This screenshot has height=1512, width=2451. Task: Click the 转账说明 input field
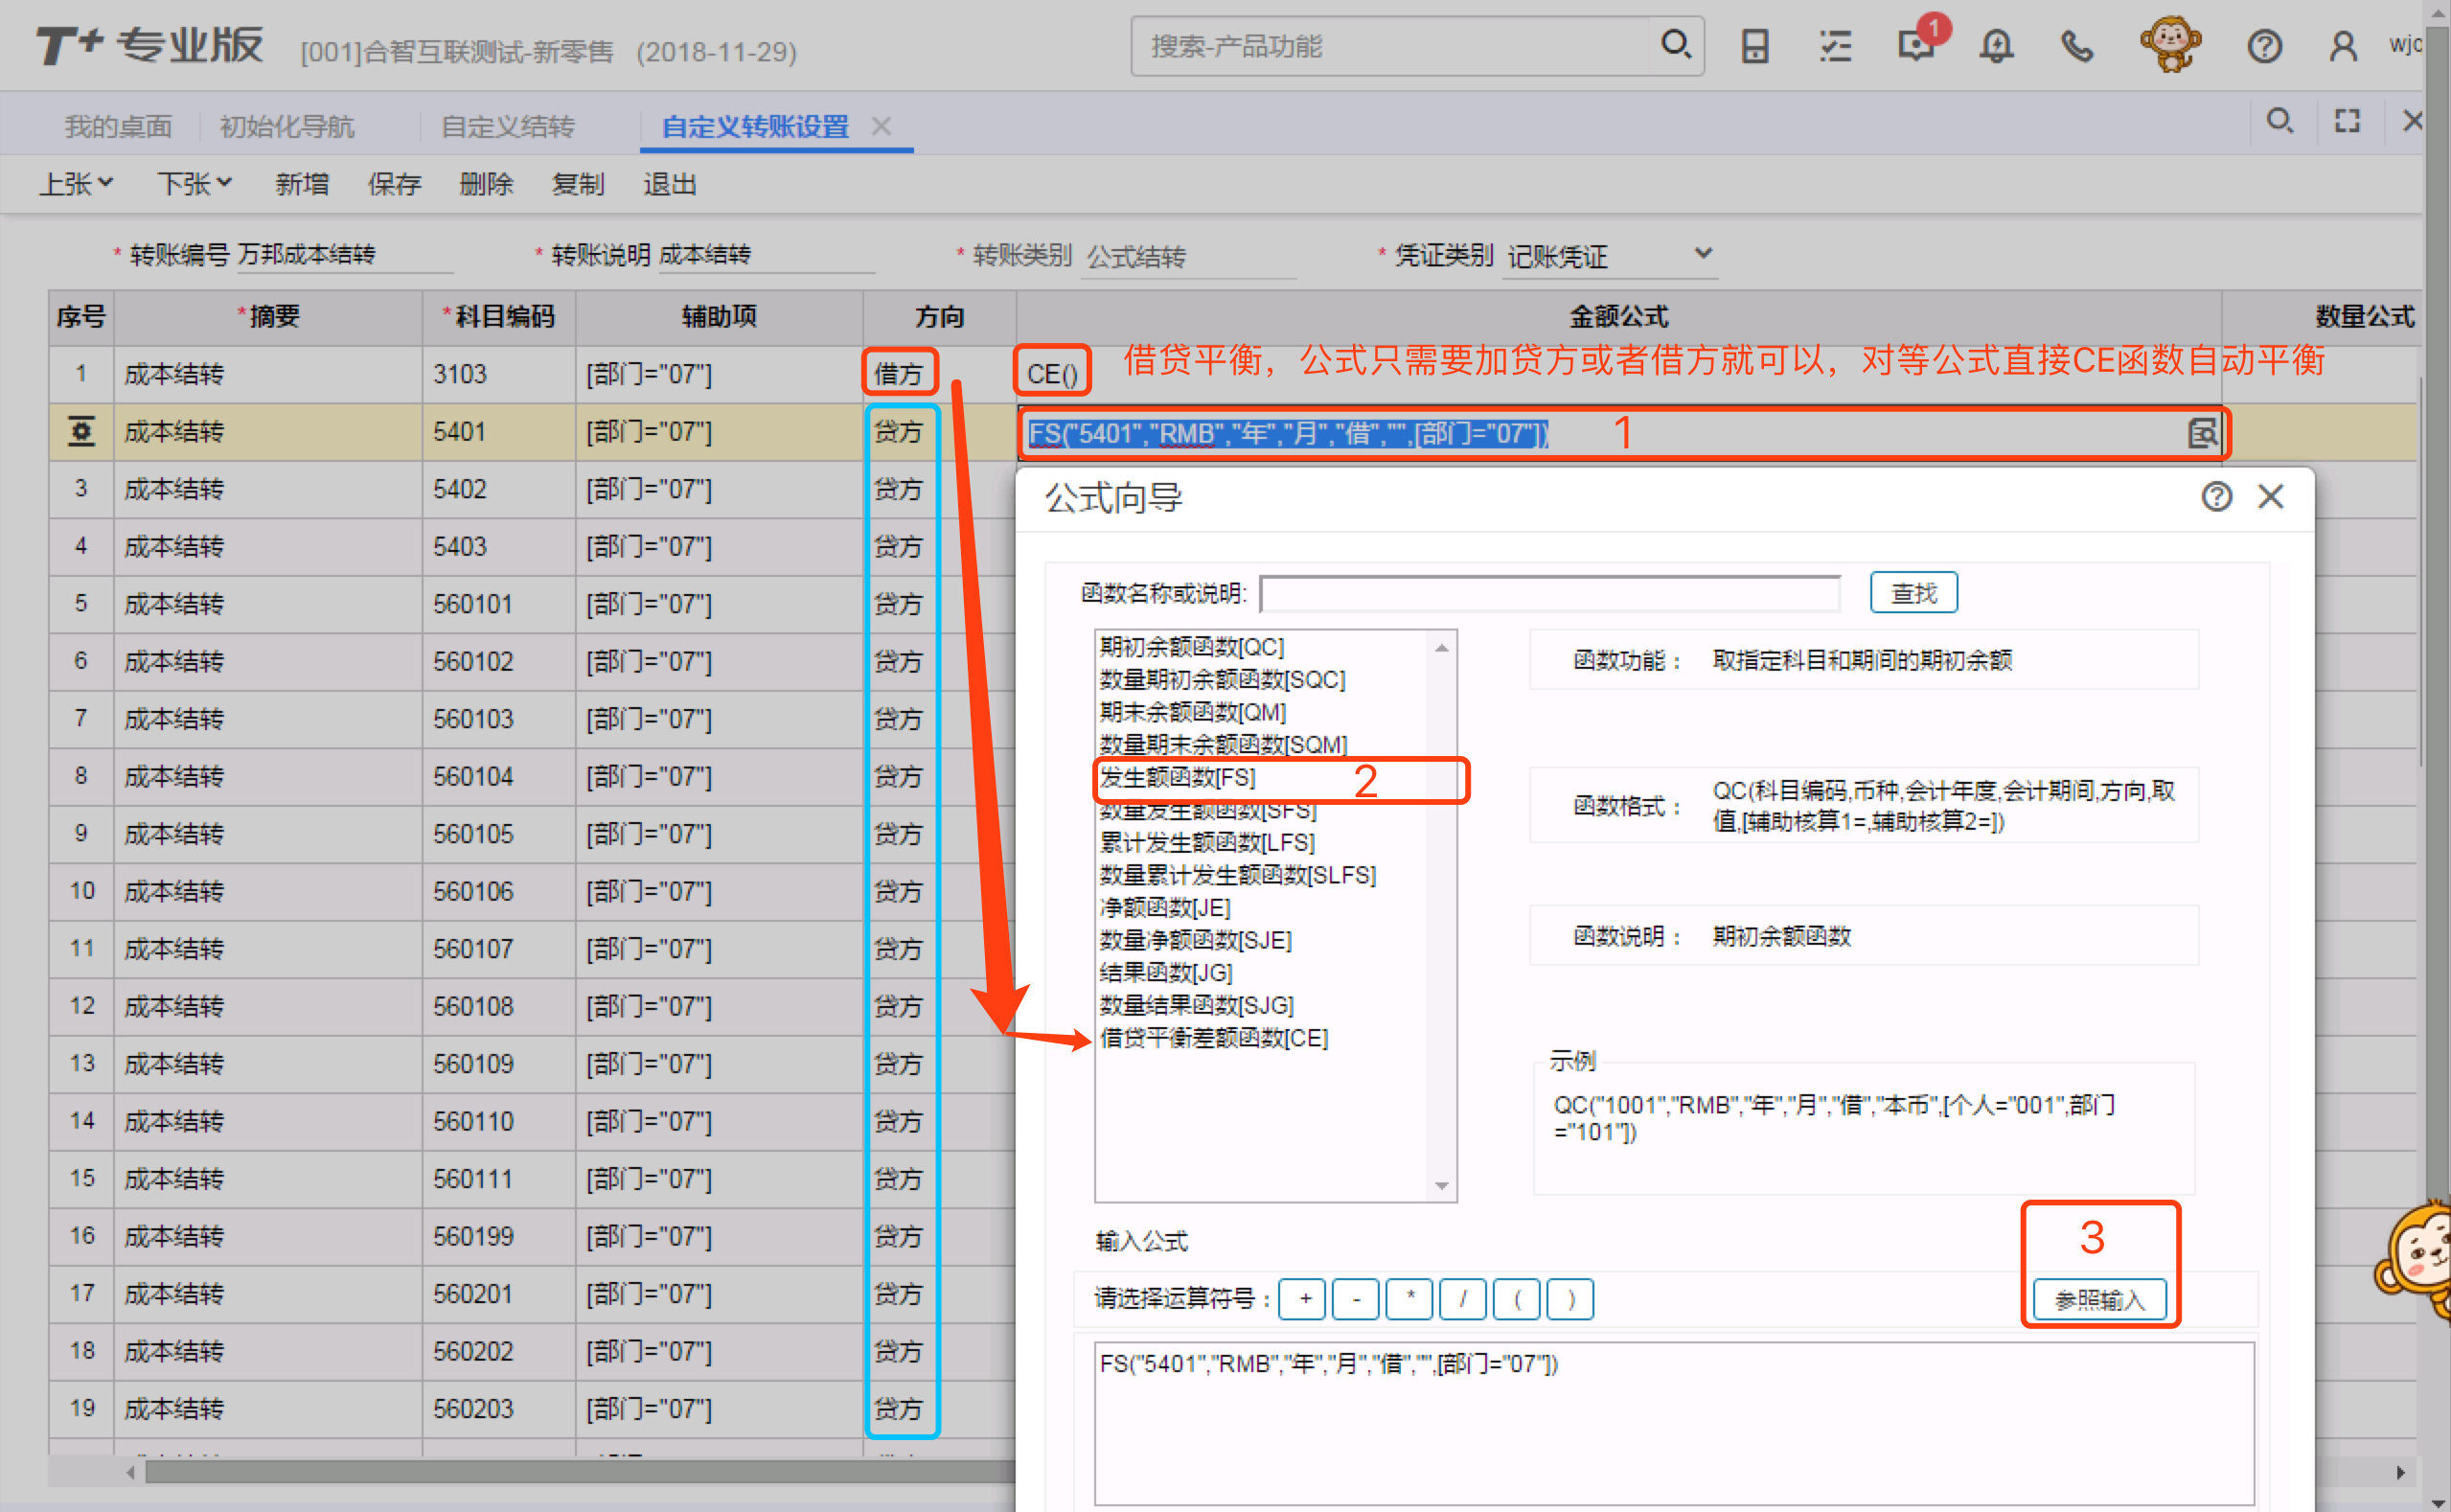click(765, 255)
